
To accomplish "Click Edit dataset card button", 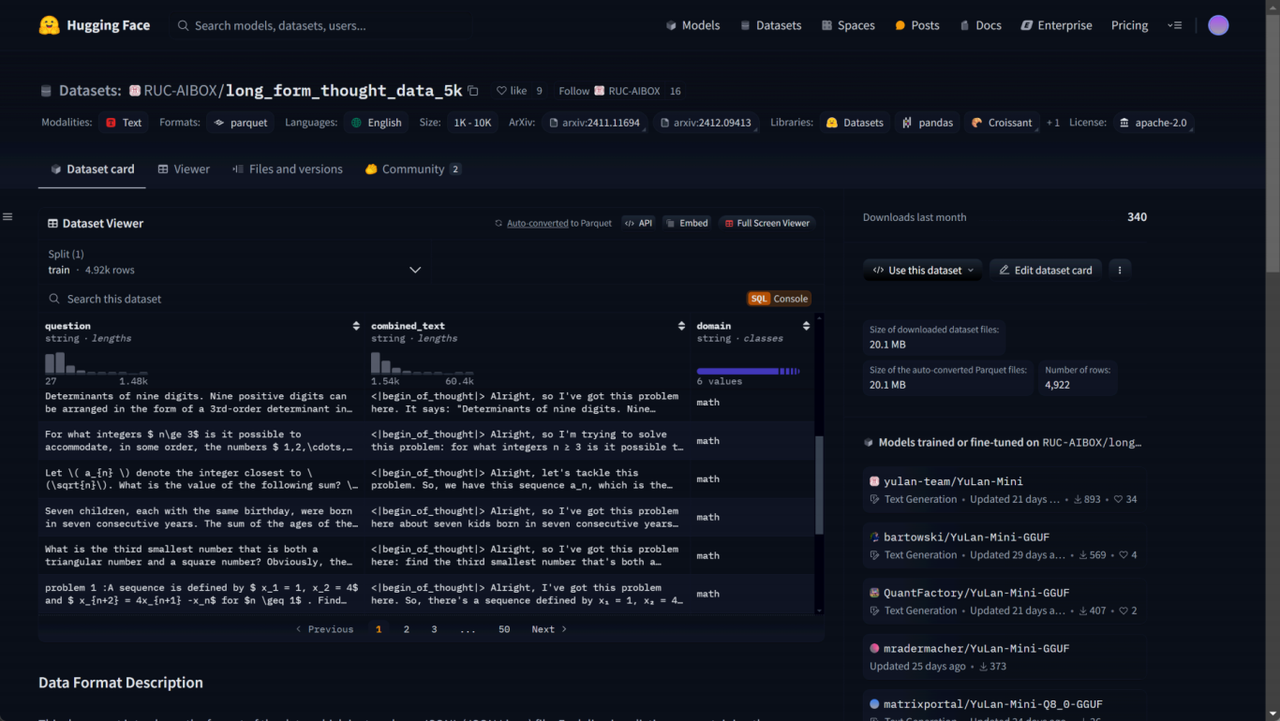I will pos(1046,270).
